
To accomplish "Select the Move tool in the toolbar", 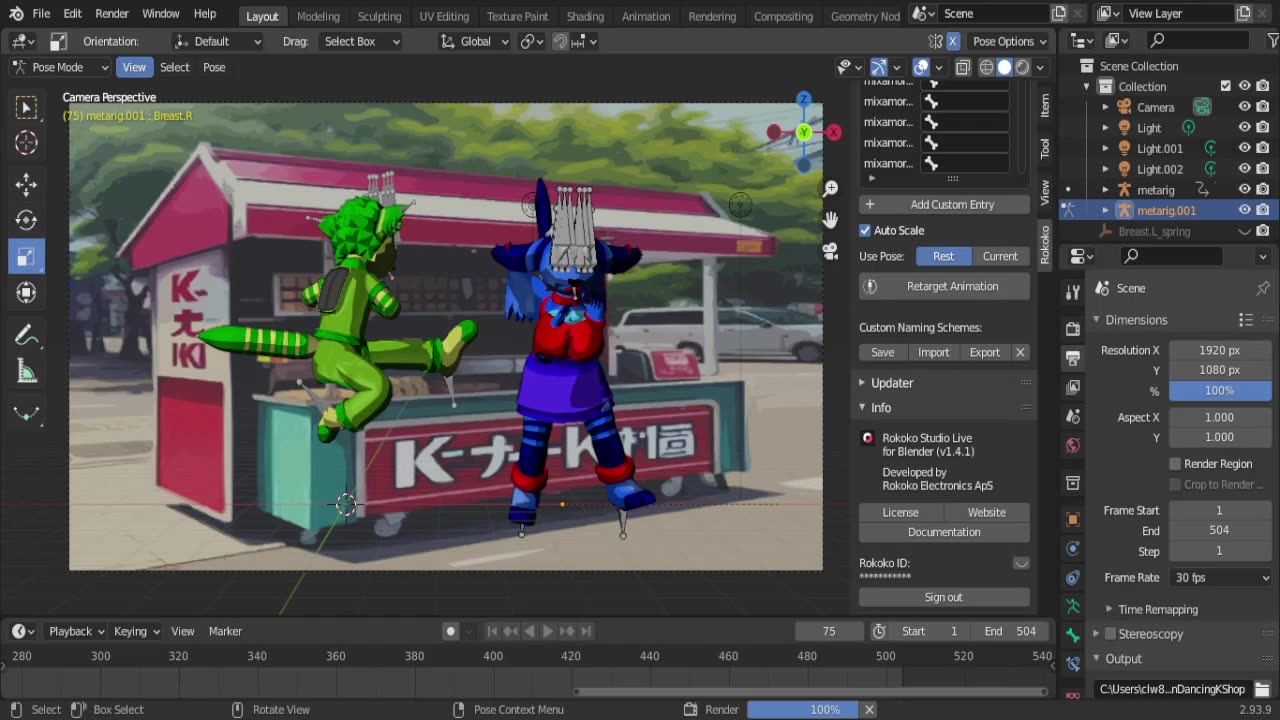I will click(26, 184).
